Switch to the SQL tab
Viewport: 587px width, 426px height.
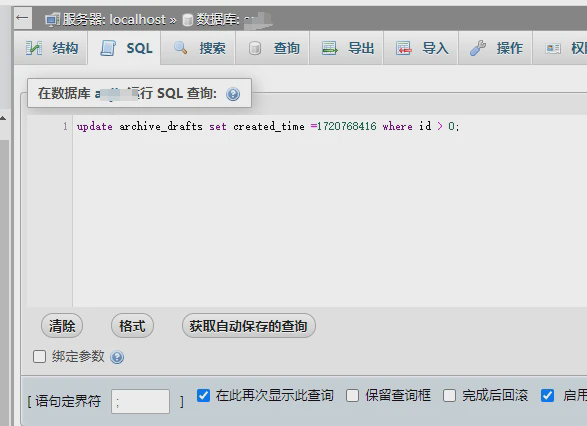[125, 48]
